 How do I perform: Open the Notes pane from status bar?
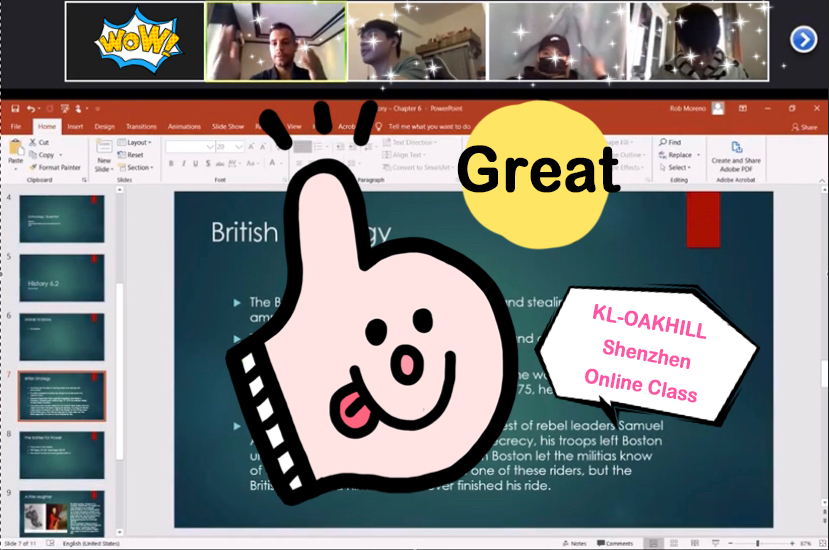click(x=575, y=543)
